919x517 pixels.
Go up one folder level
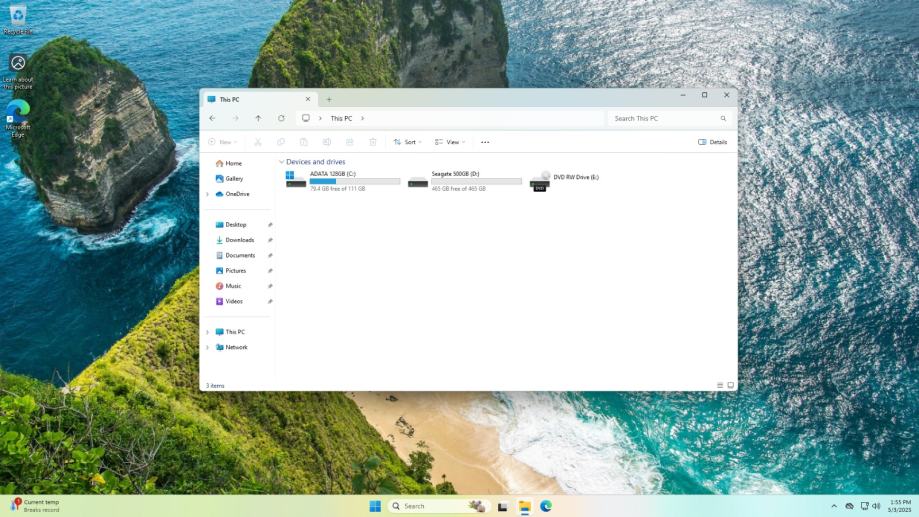click(258, 118)
